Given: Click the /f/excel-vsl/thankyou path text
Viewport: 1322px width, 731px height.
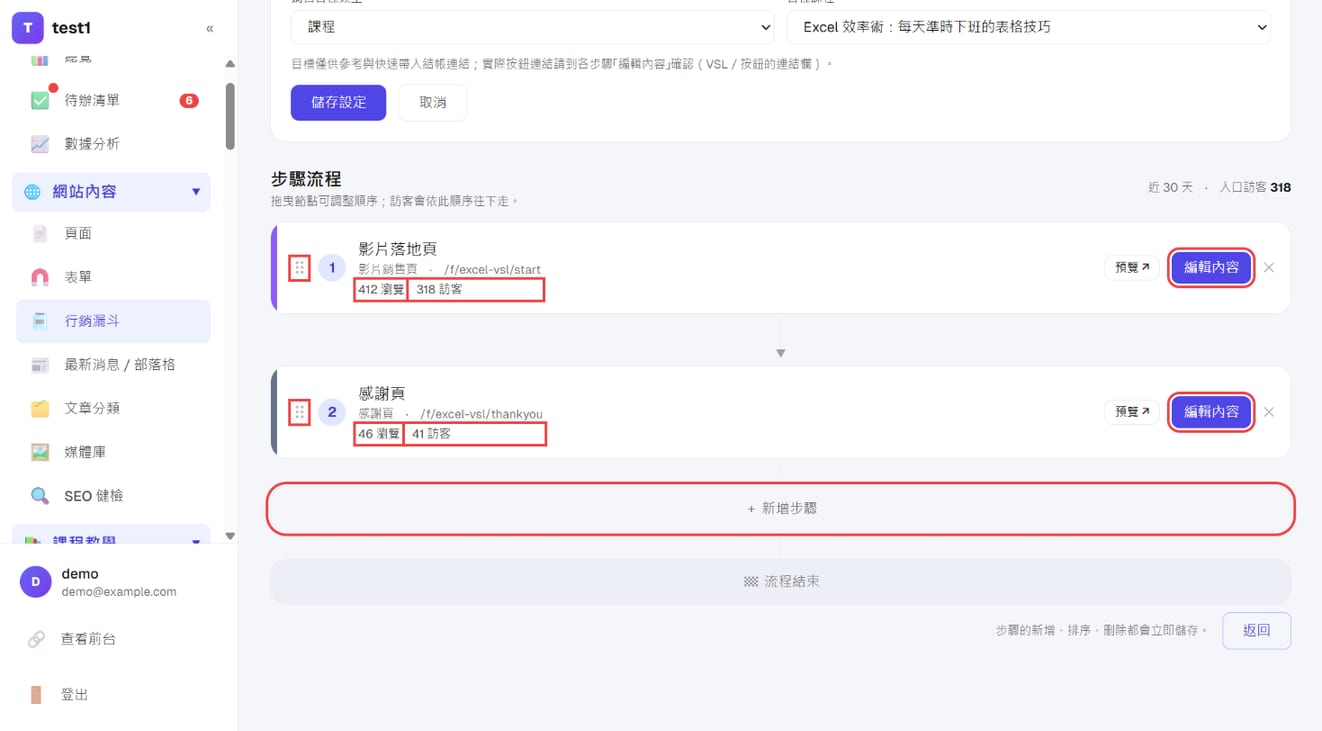Looking at the screenshot, I should pos(481,414).
